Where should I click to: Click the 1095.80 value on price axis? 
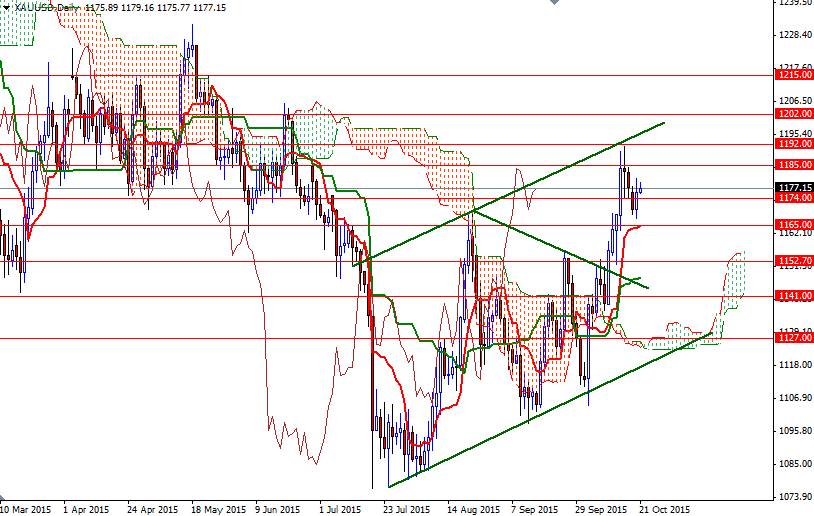pyautogui.click(x=795, y=431)
